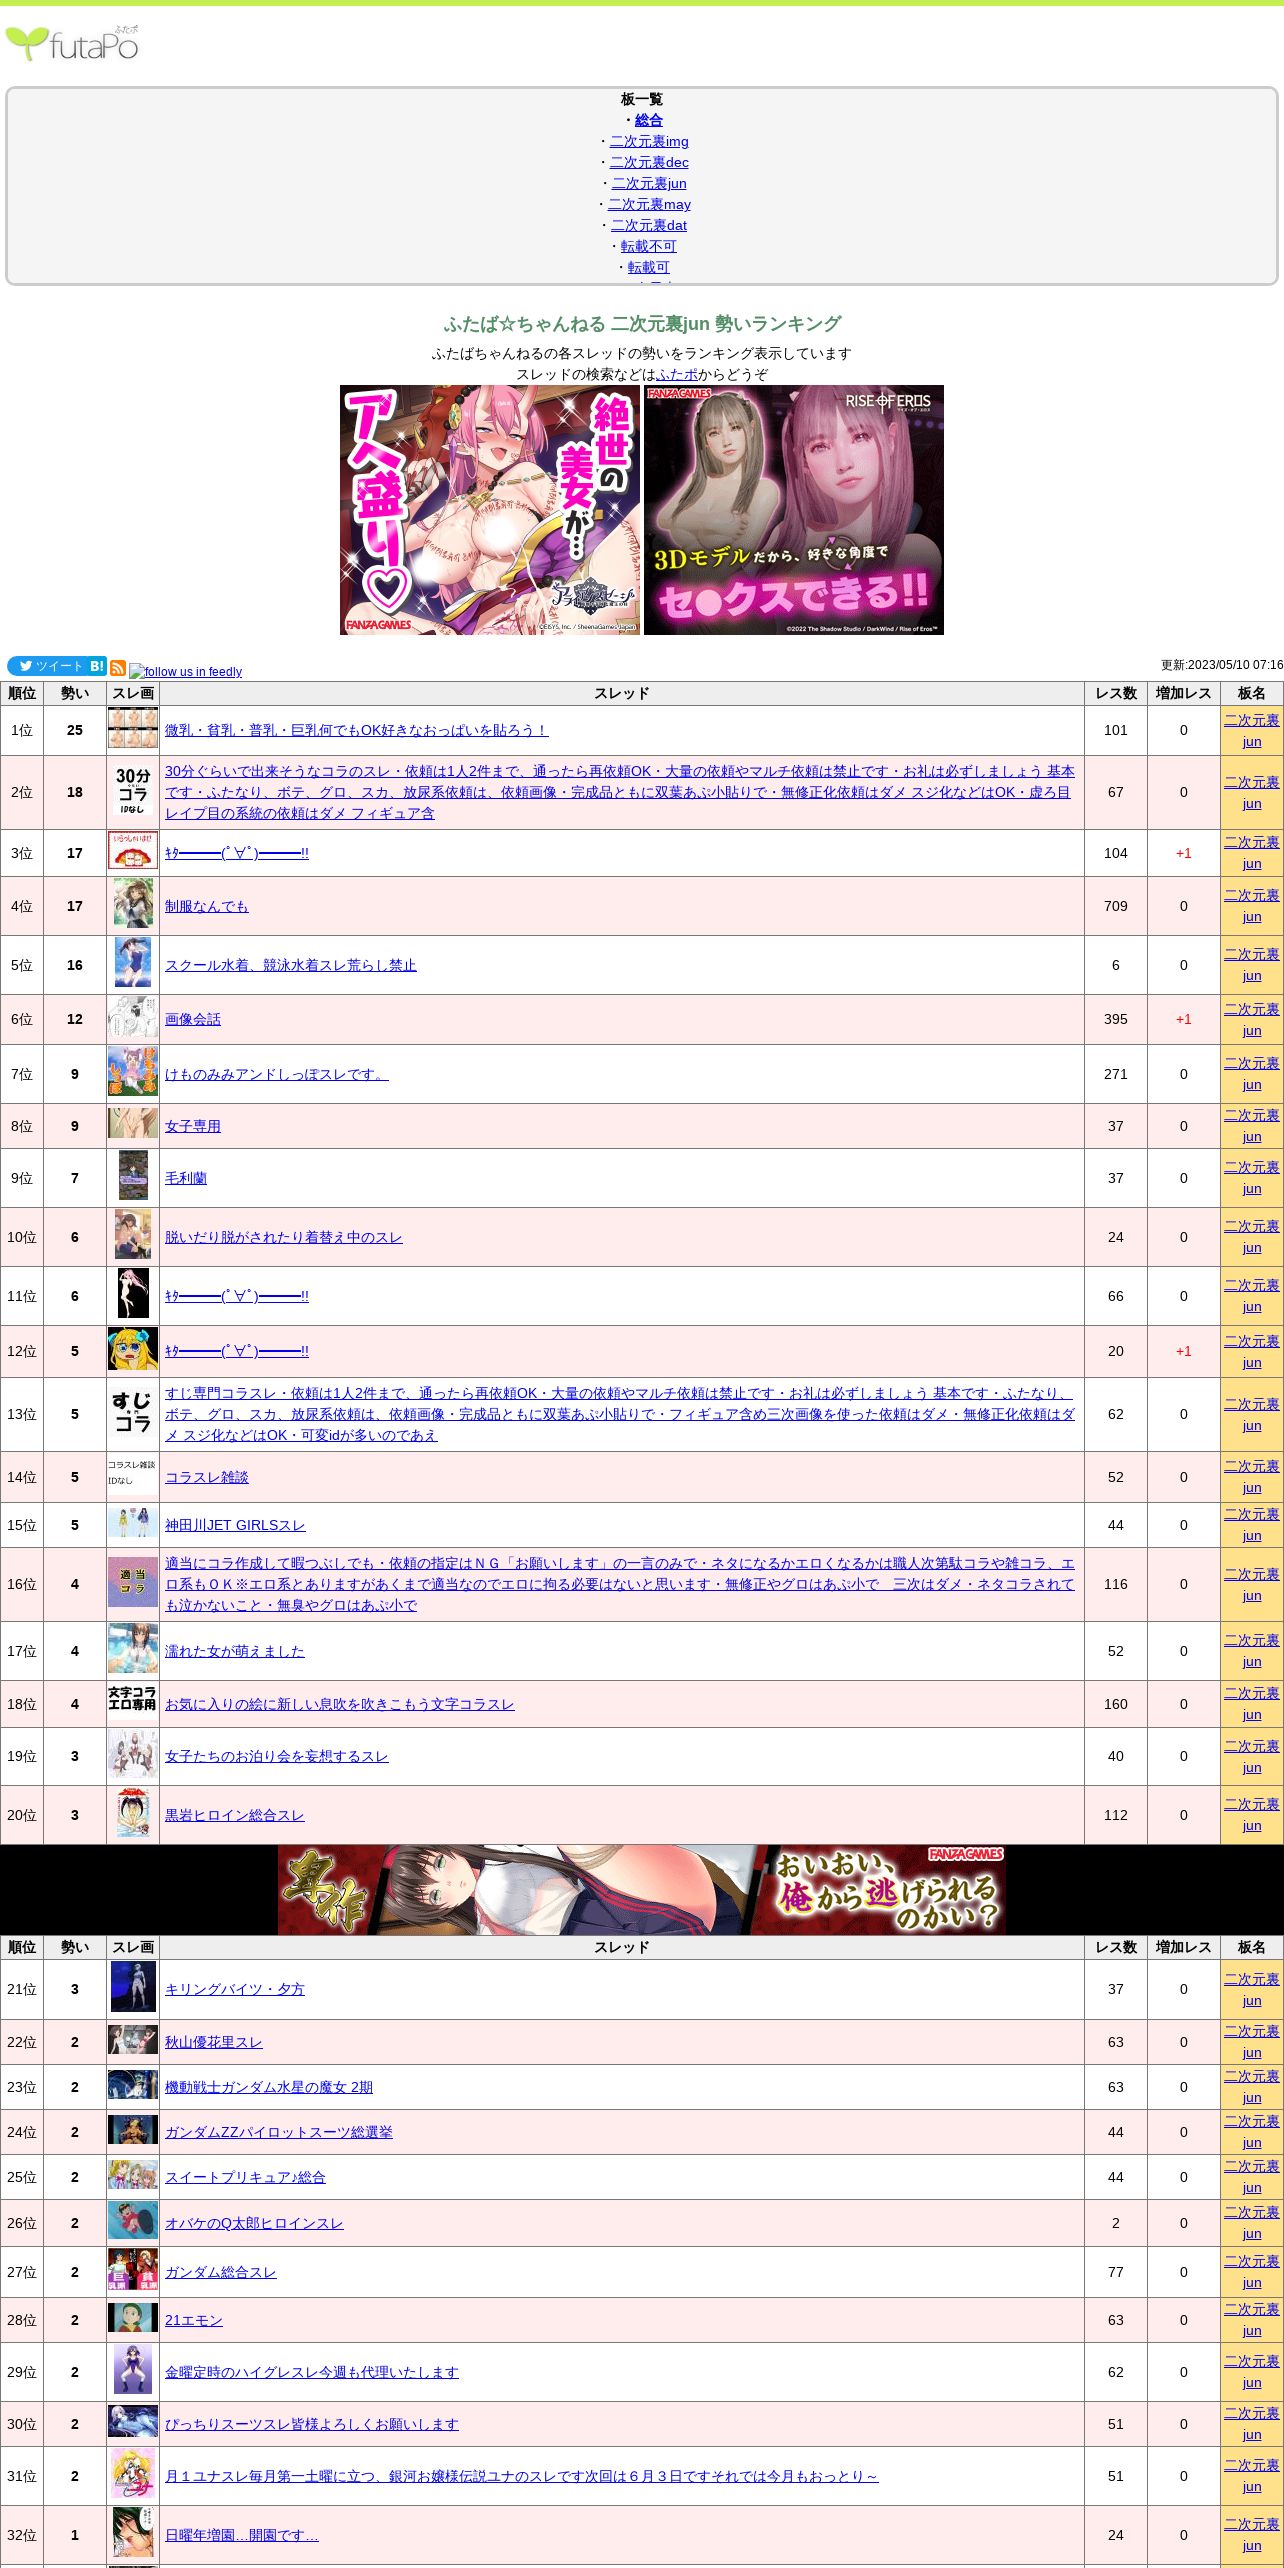The image size is (1284, 2568).
Task: Click the 709 reply count for 制服なんでも
Action: click(1116, 906)
